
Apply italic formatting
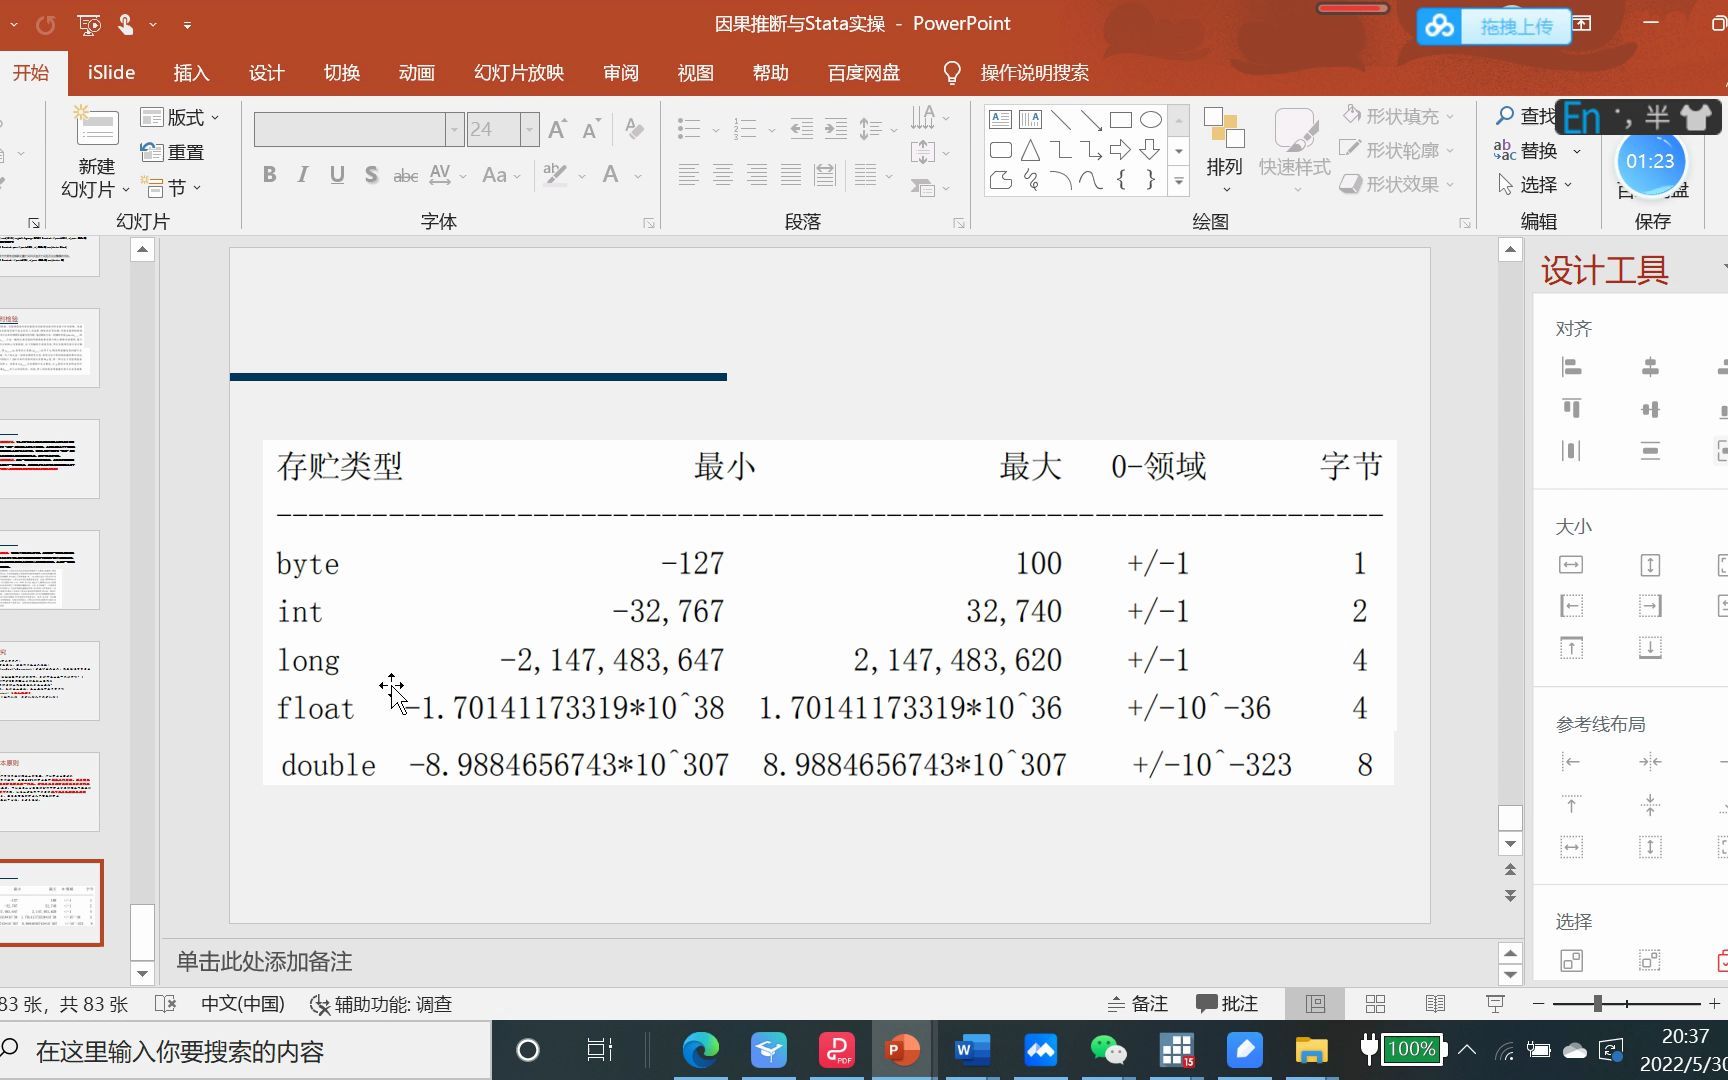(x=302, y=174)
